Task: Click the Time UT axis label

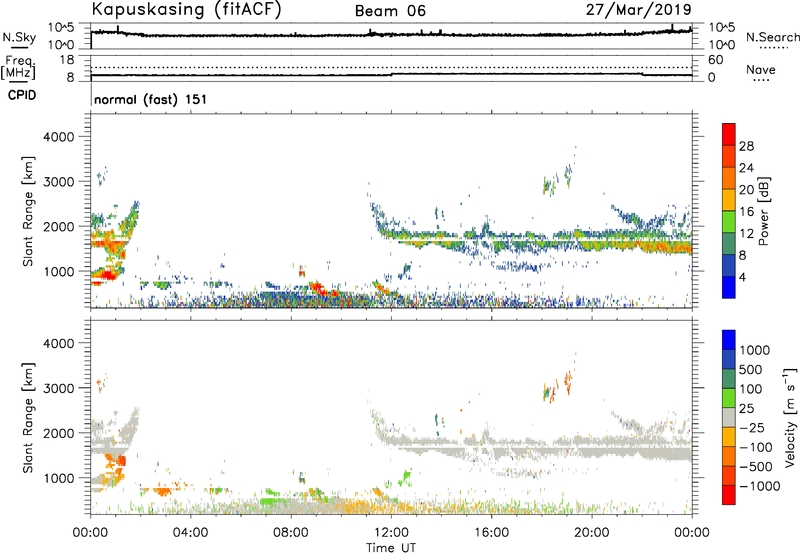Action: pyautogui.click(x=391, y=548)
